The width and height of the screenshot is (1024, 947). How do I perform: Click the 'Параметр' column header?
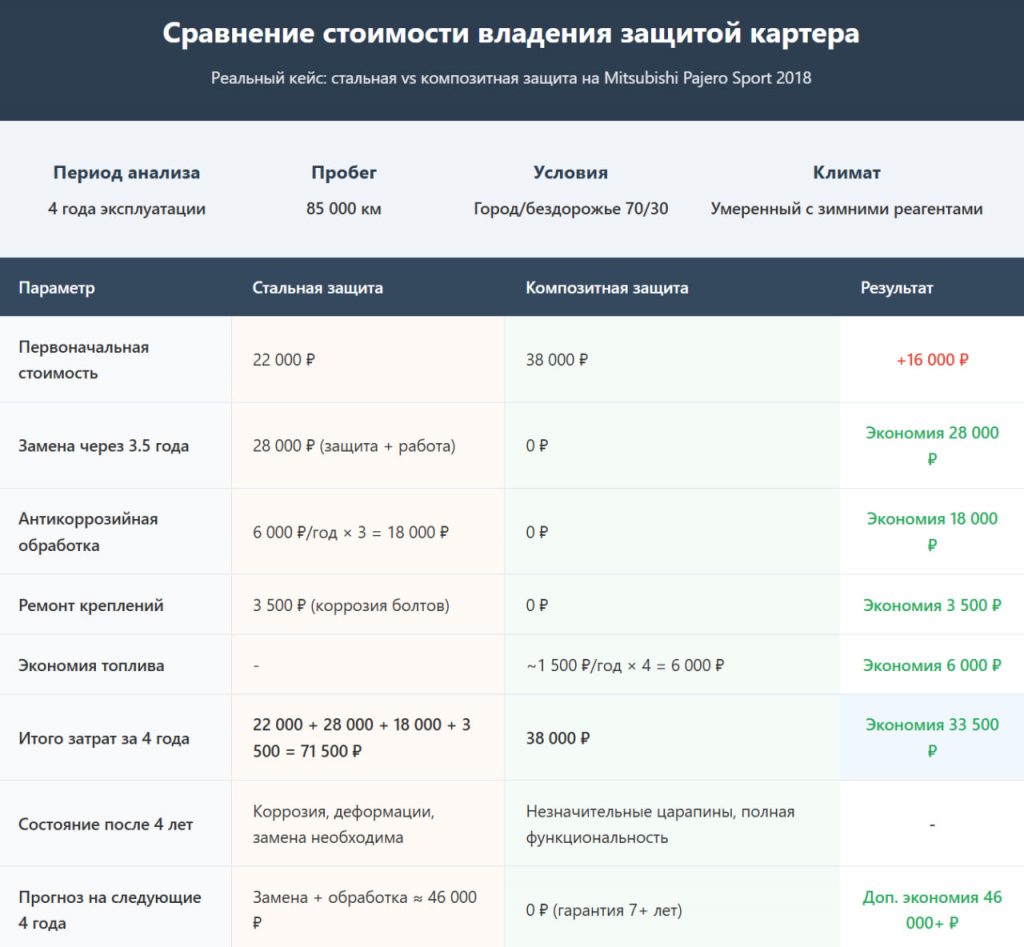pos(57,288)
